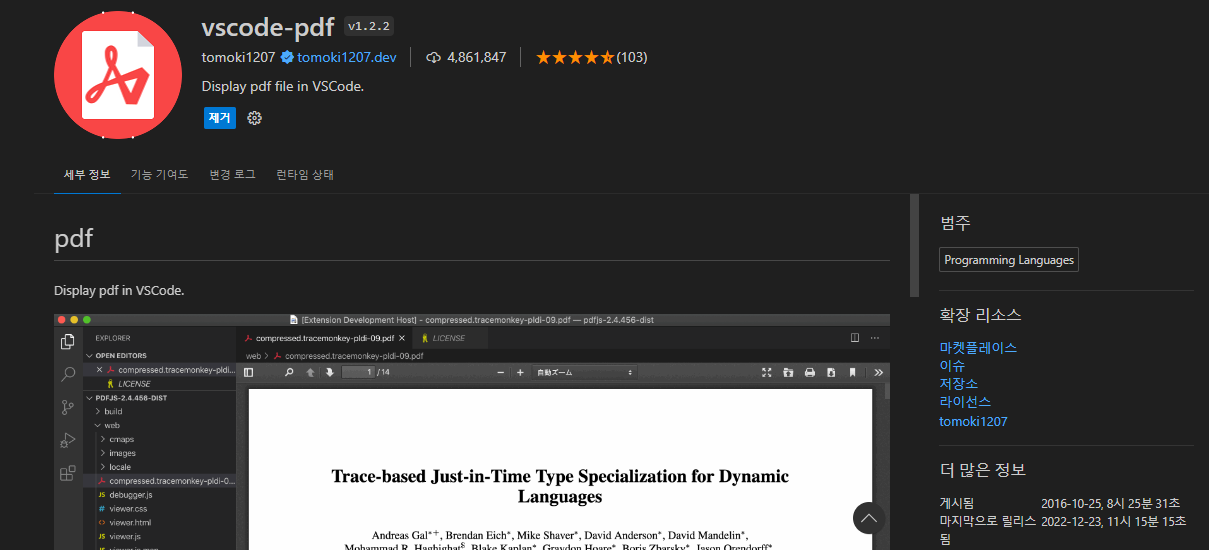Select the Programming Languages category tag
Viewport: 1209px width, 550px height.
(x=1009, y=260)
